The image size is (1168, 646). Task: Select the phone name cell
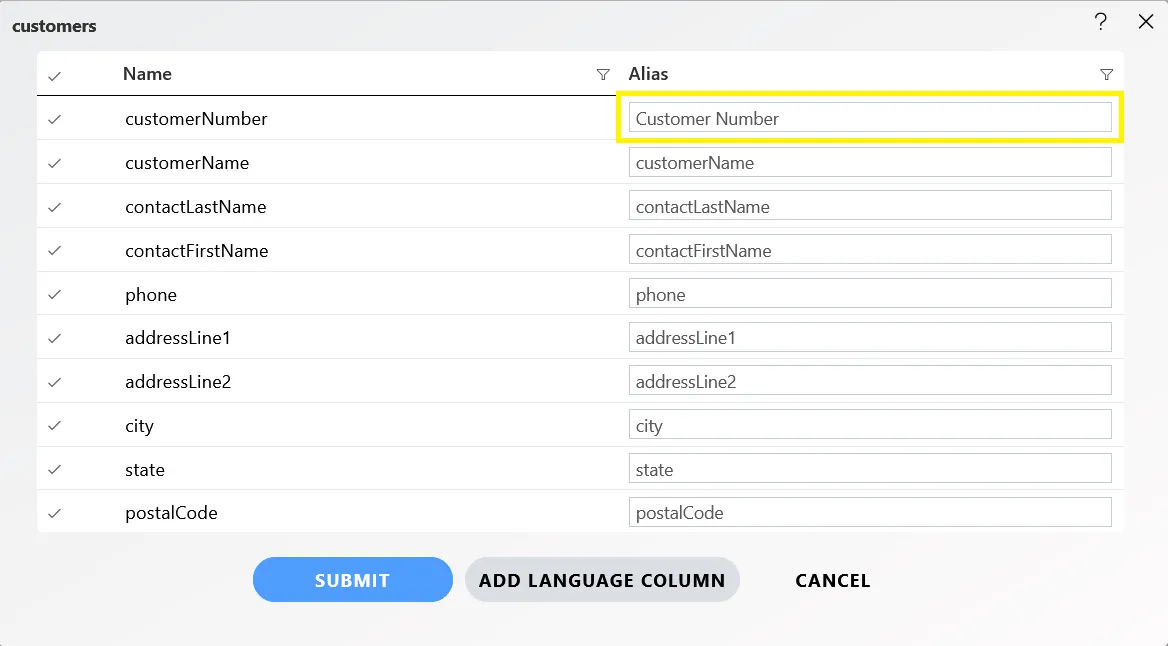click(150, 294)
